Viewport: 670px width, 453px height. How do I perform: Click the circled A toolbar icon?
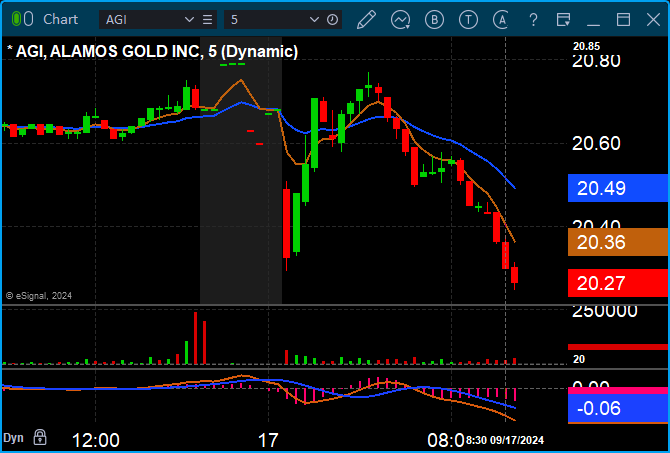point(501,20)
